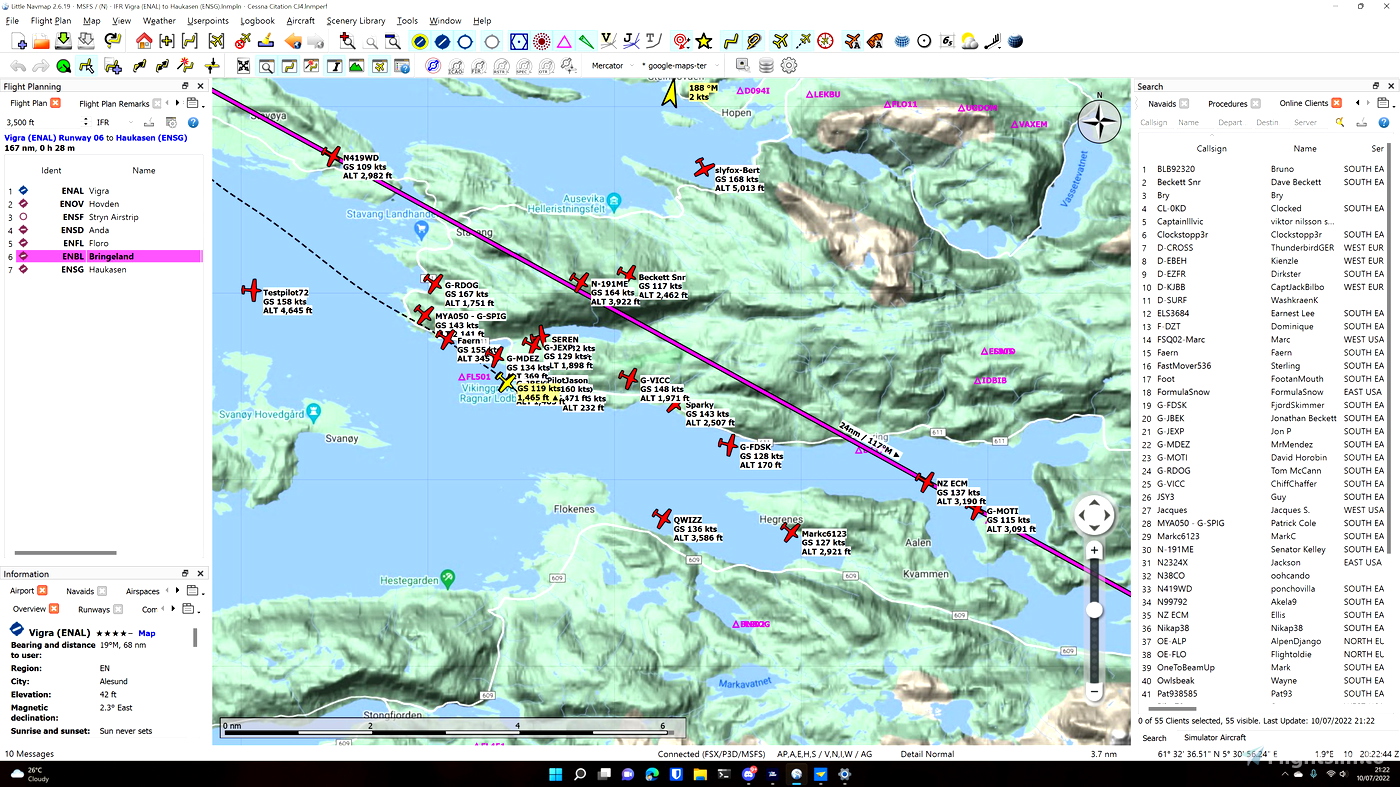Toggle AI aircraft display
The width and height of the screenshot is (1400, 787).
click(x=852, y=41)
